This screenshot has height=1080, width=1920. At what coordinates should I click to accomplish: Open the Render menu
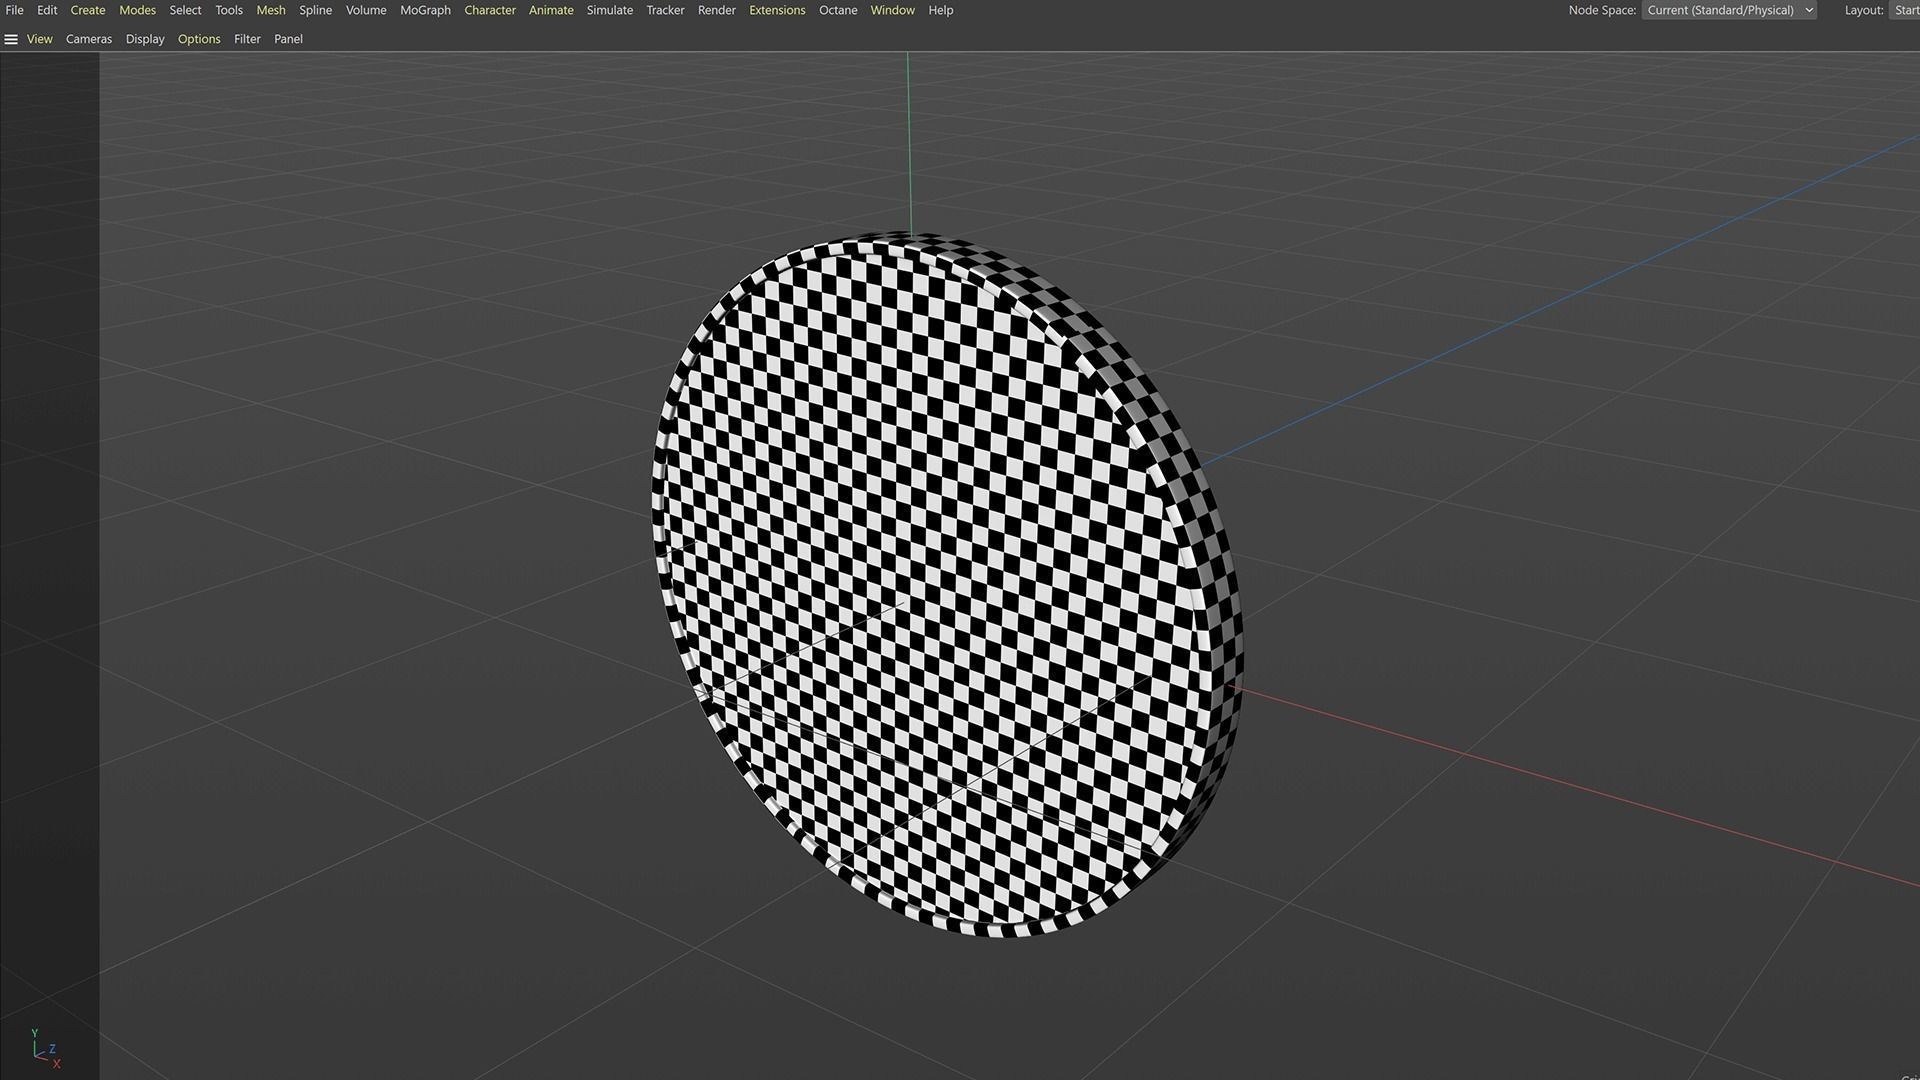[x=716, y=10]
